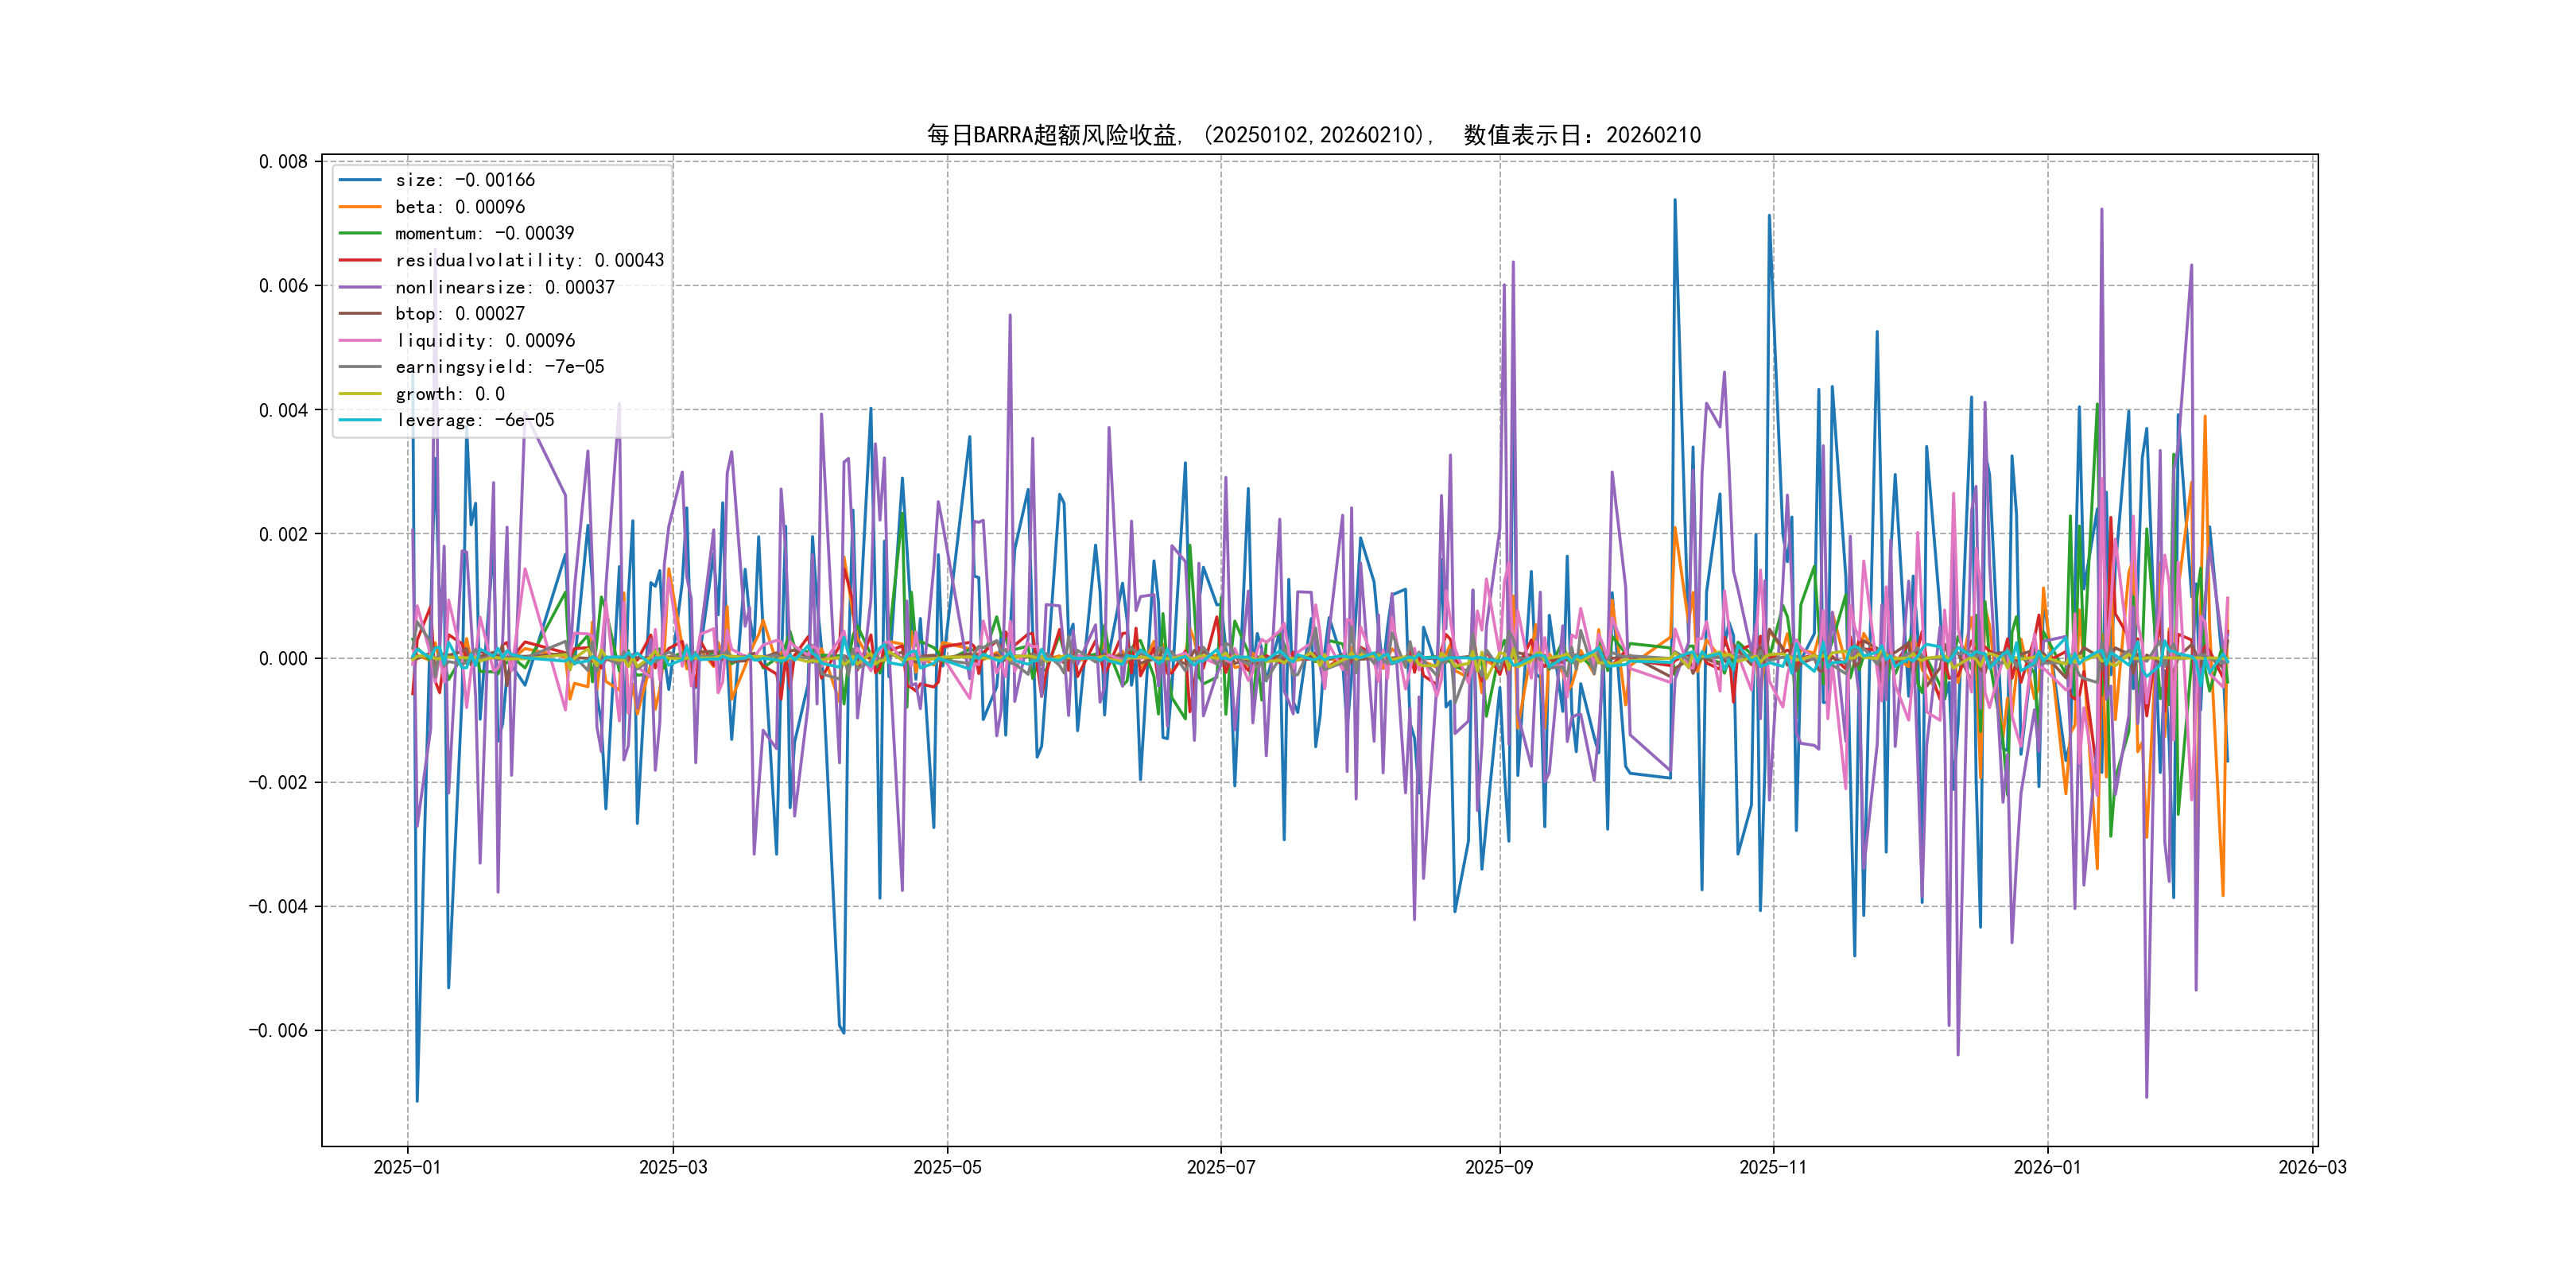
Task: Click the 0.008 y-axis tick label
Action: tap(283, 162)
